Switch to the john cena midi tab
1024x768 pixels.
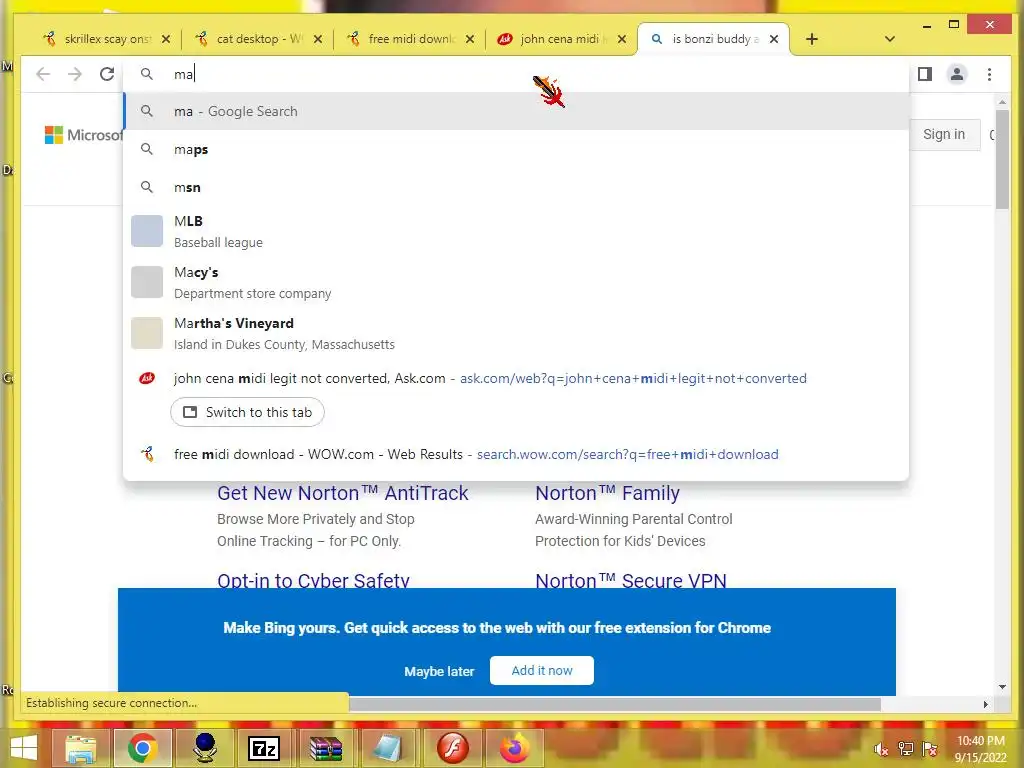pos(562,39)
